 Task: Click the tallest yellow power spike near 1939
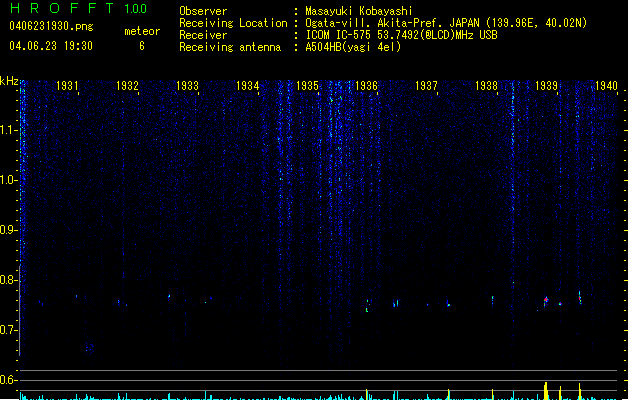point(546,391)
